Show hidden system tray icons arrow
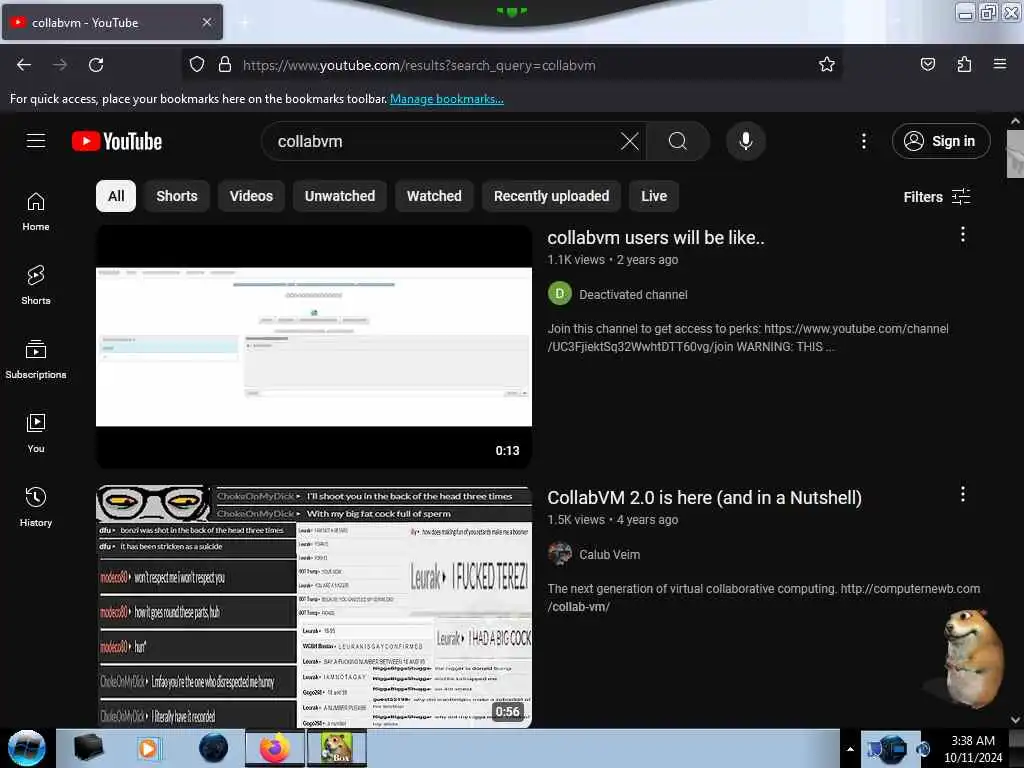Image resolution: width=1024 pixels, height=768 pixels. tap(850, 749)
